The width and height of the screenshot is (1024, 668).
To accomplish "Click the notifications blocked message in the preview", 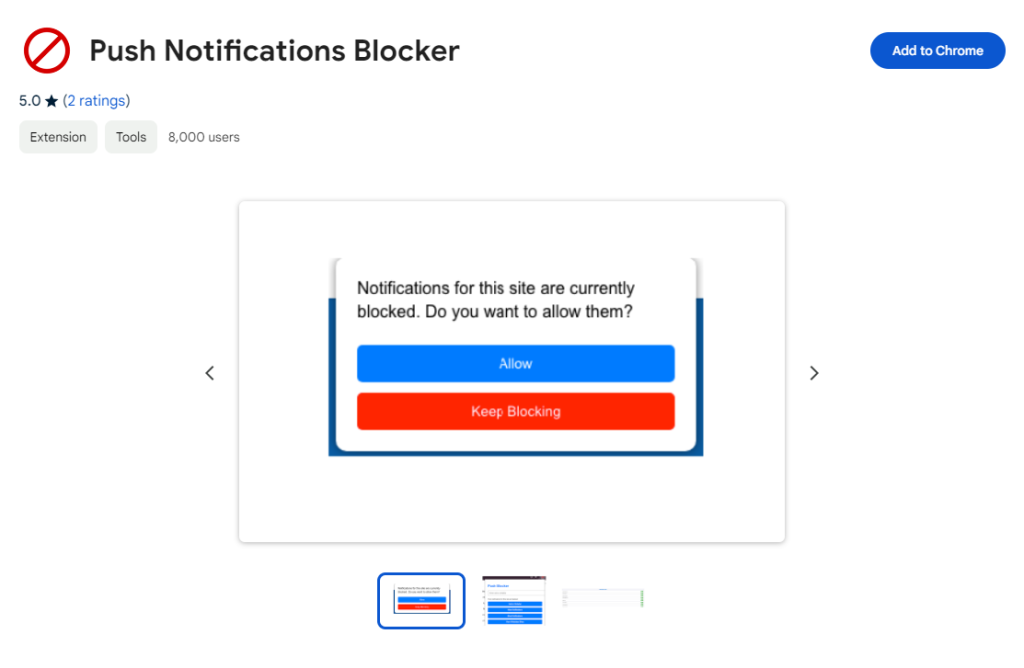I will coord(496,300).
